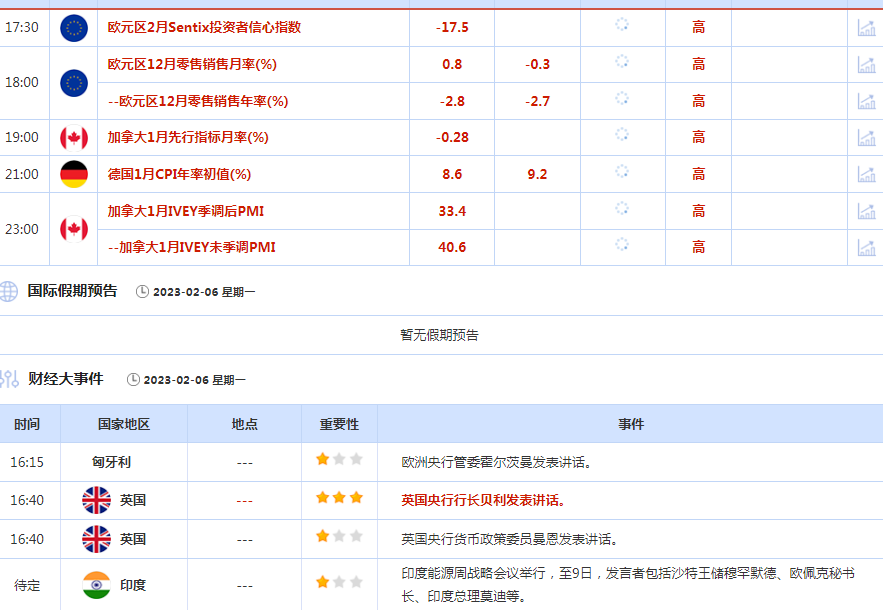Viewport: 883px width, 610px height.
Task: Click the German flag icon at 21:00
Action: (74, 174)
